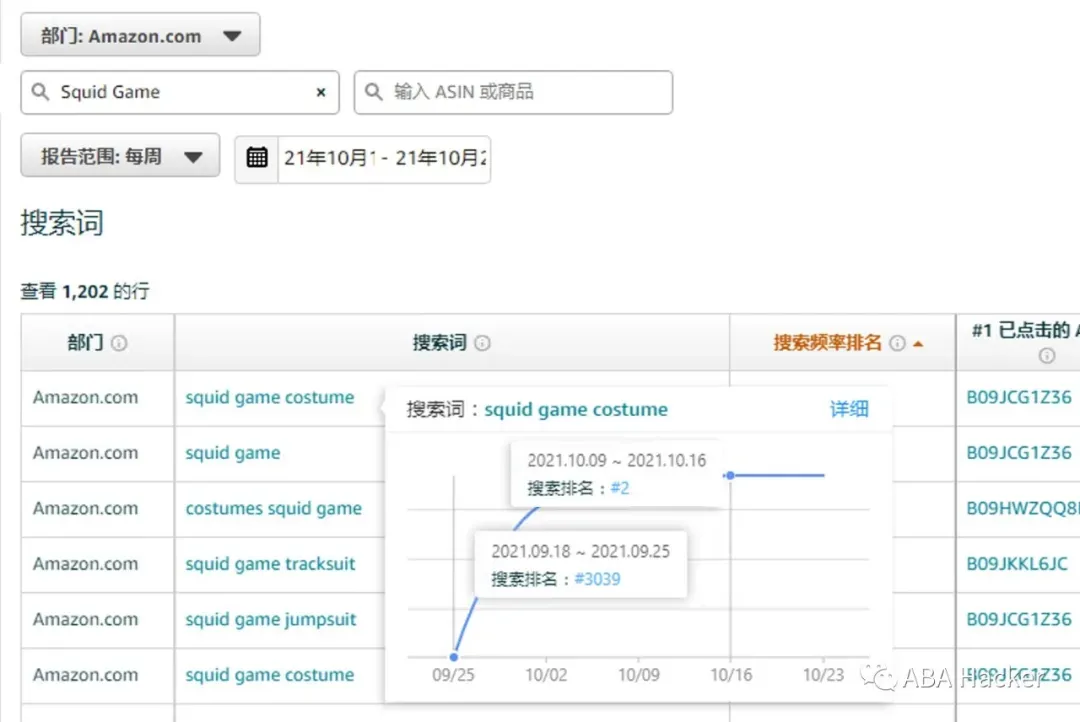This screenshot has width=1080, height=722.
Task: Open ASIN B09HWZQQ8 link
Action: (x=1023, y=508)
